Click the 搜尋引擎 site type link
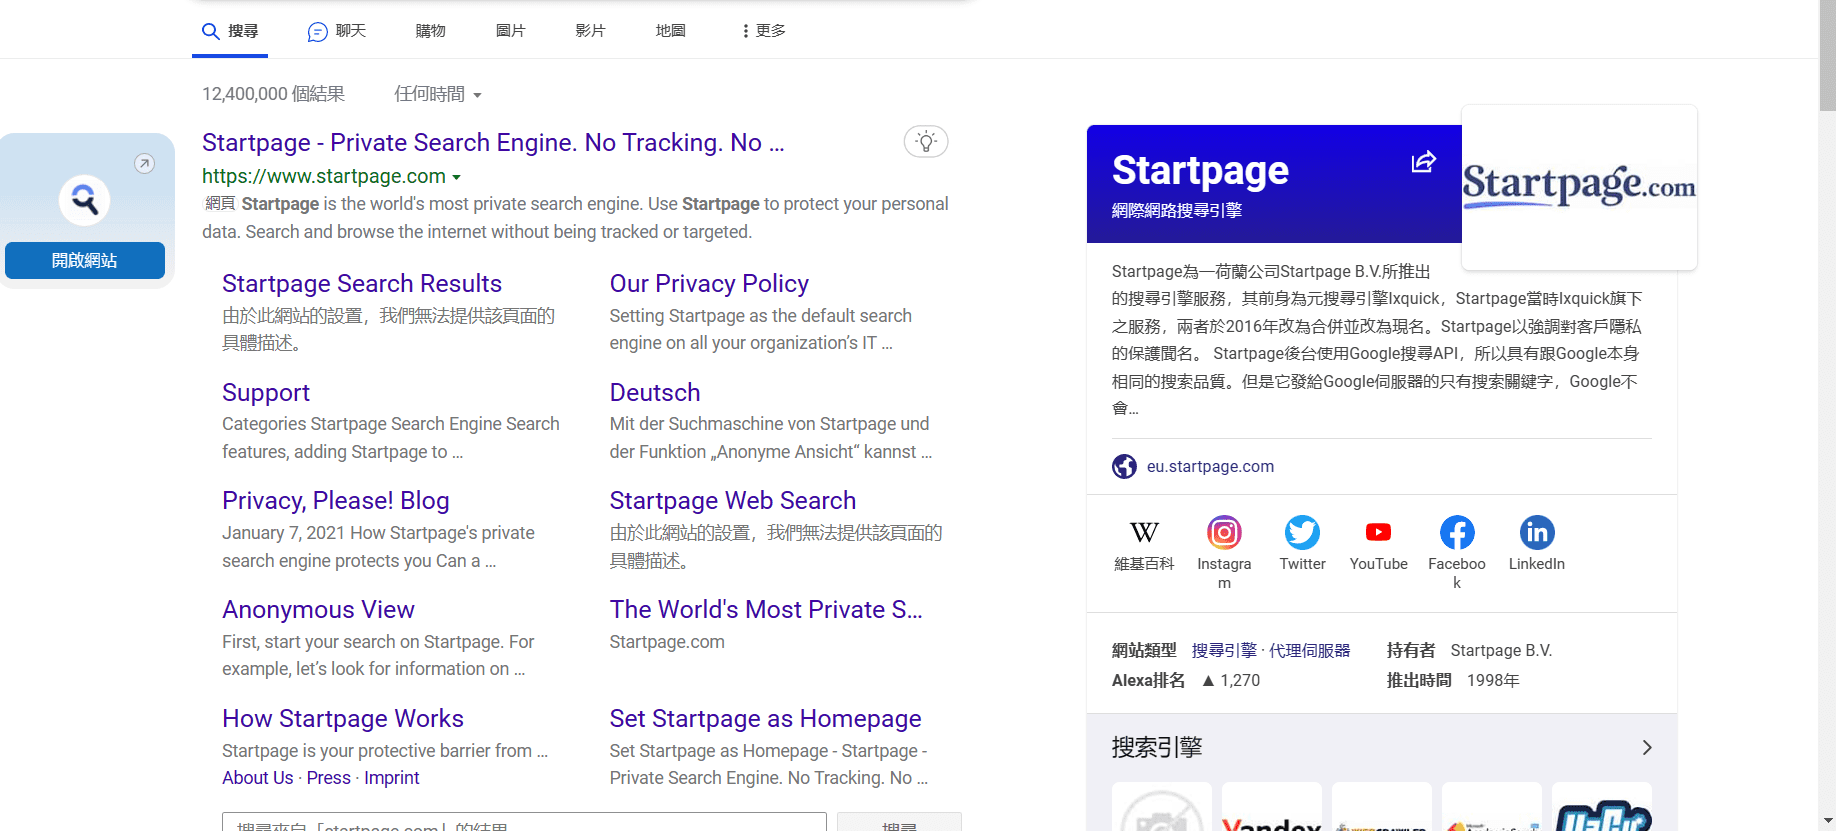 coord(1224,651)
